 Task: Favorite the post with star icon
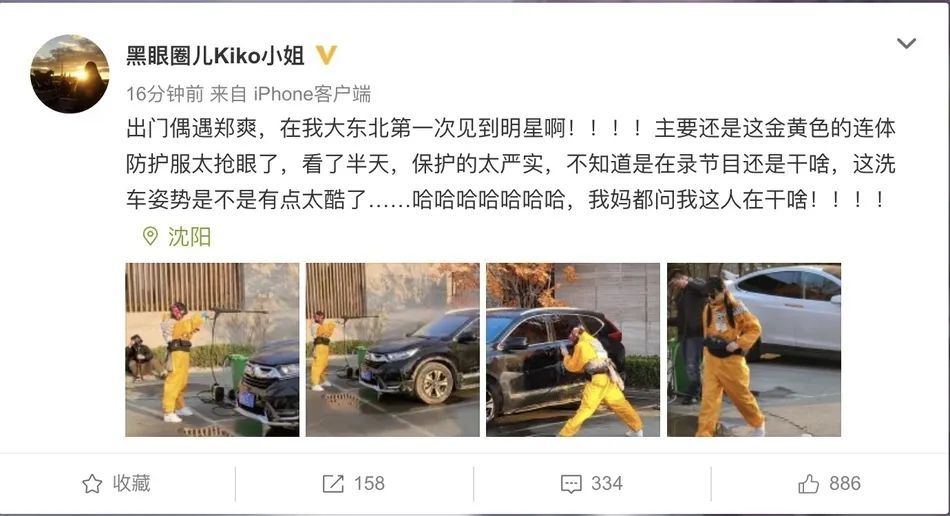(x=92, y=483)
